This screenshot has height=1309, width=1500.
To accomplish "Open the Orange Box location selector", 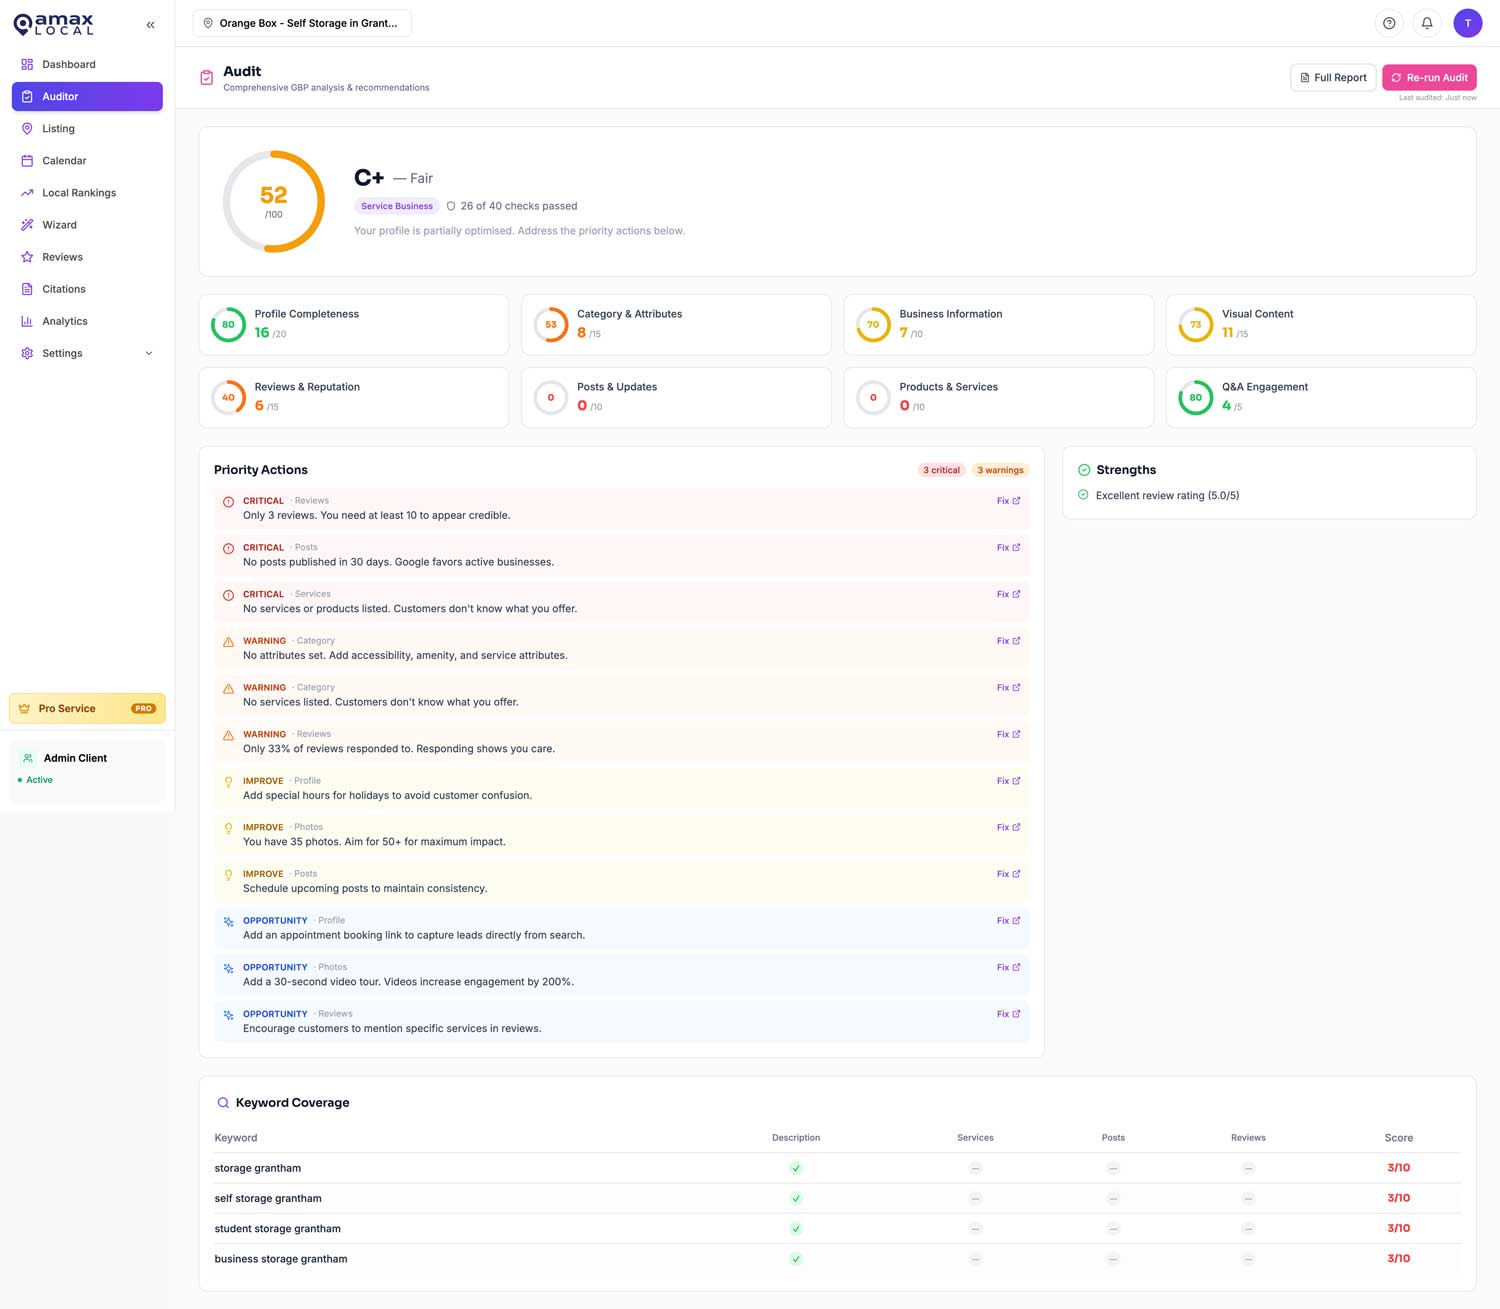I will [x=301, y=23].
